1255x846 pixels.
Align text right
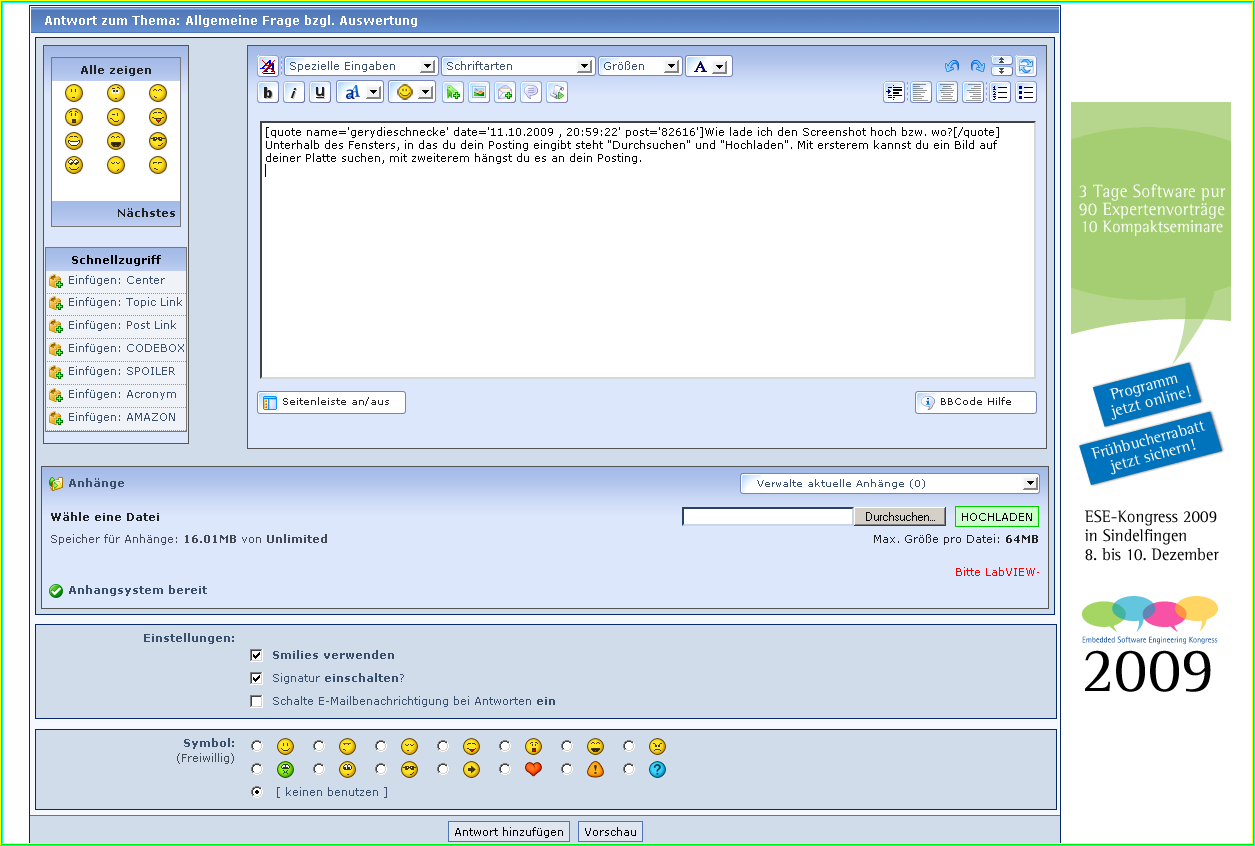click(972, 92)
